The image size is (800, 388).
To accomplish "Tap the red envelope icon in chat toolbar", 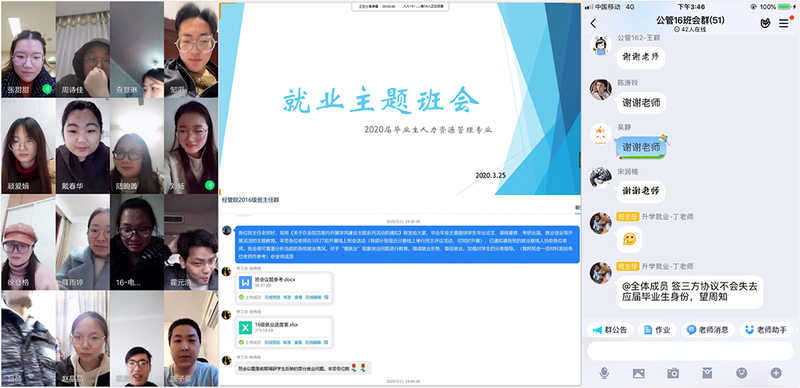I will 707,373.
